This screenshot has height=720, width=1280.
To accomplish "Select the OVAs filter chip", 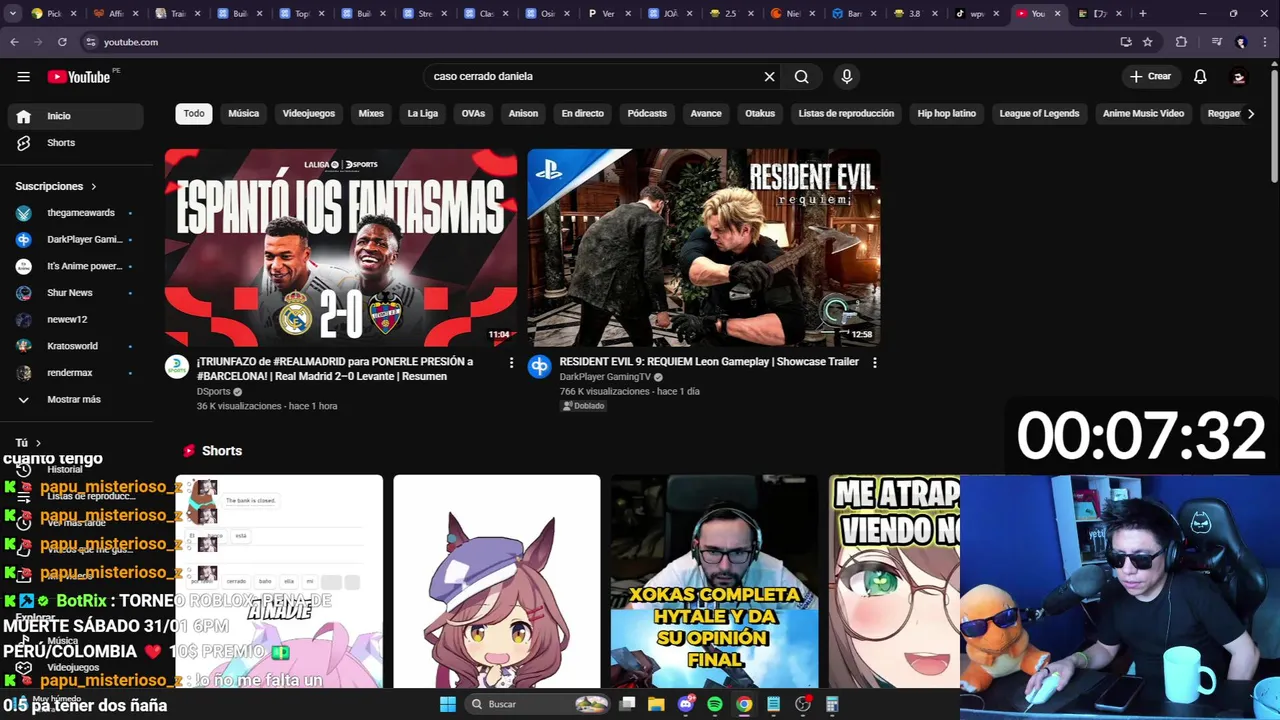I will click(473, 114).
